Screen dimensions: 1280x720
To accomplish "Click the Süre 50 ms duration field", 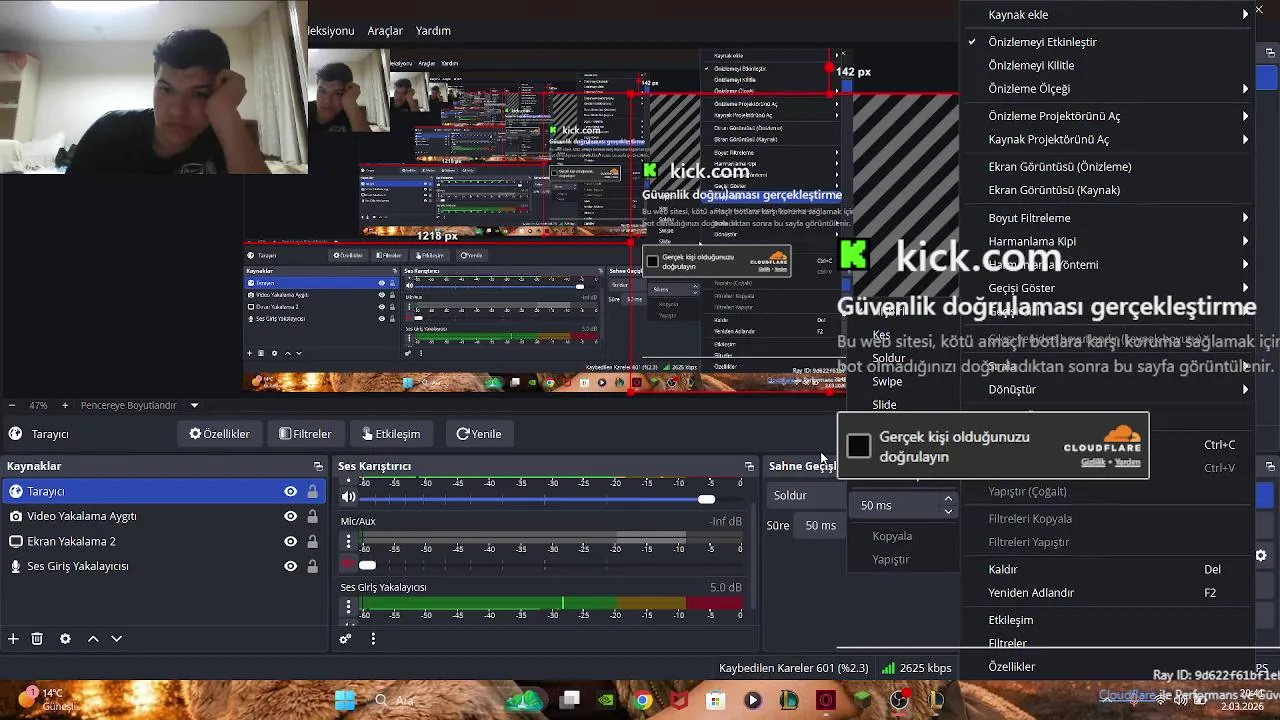I will click(x=820, y=525).
